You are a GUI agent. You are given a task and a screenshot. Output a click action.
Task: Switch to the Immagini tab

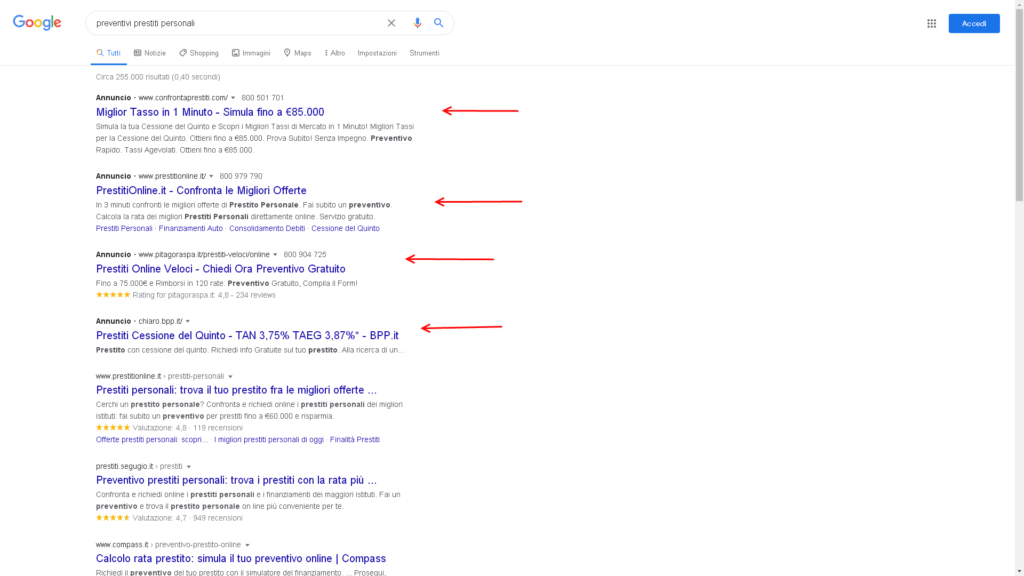pyautogui.click(x=251, y=53)
